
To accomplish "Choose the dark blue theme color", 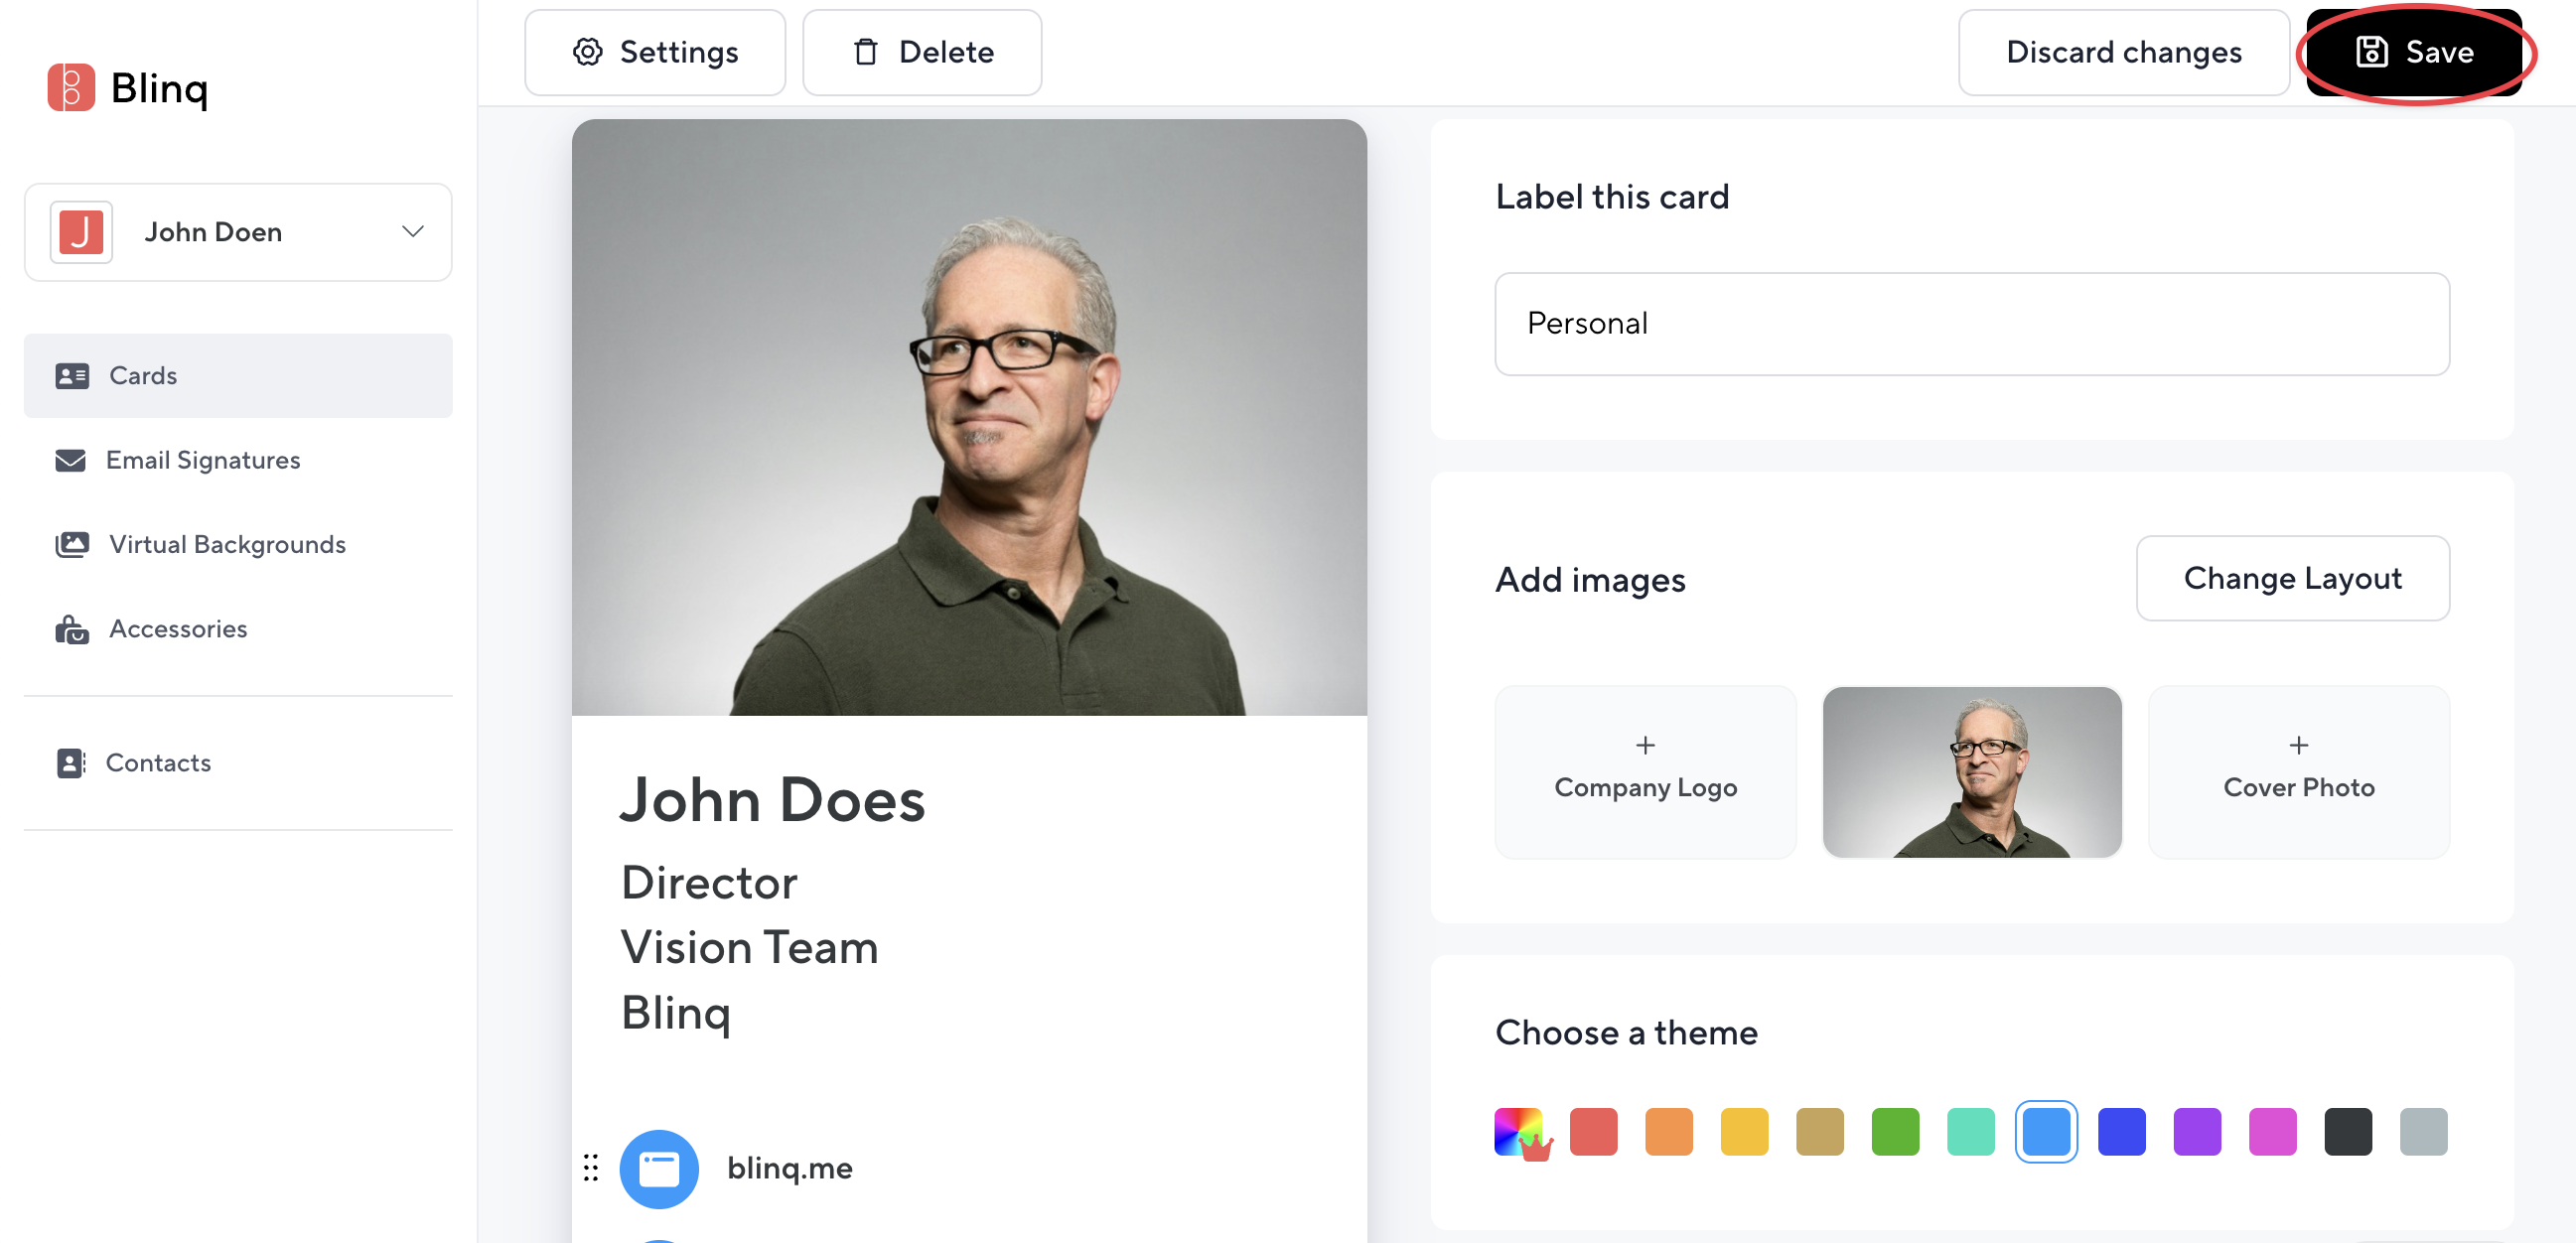I will pyautogui.click(x=2122, y=1132).
